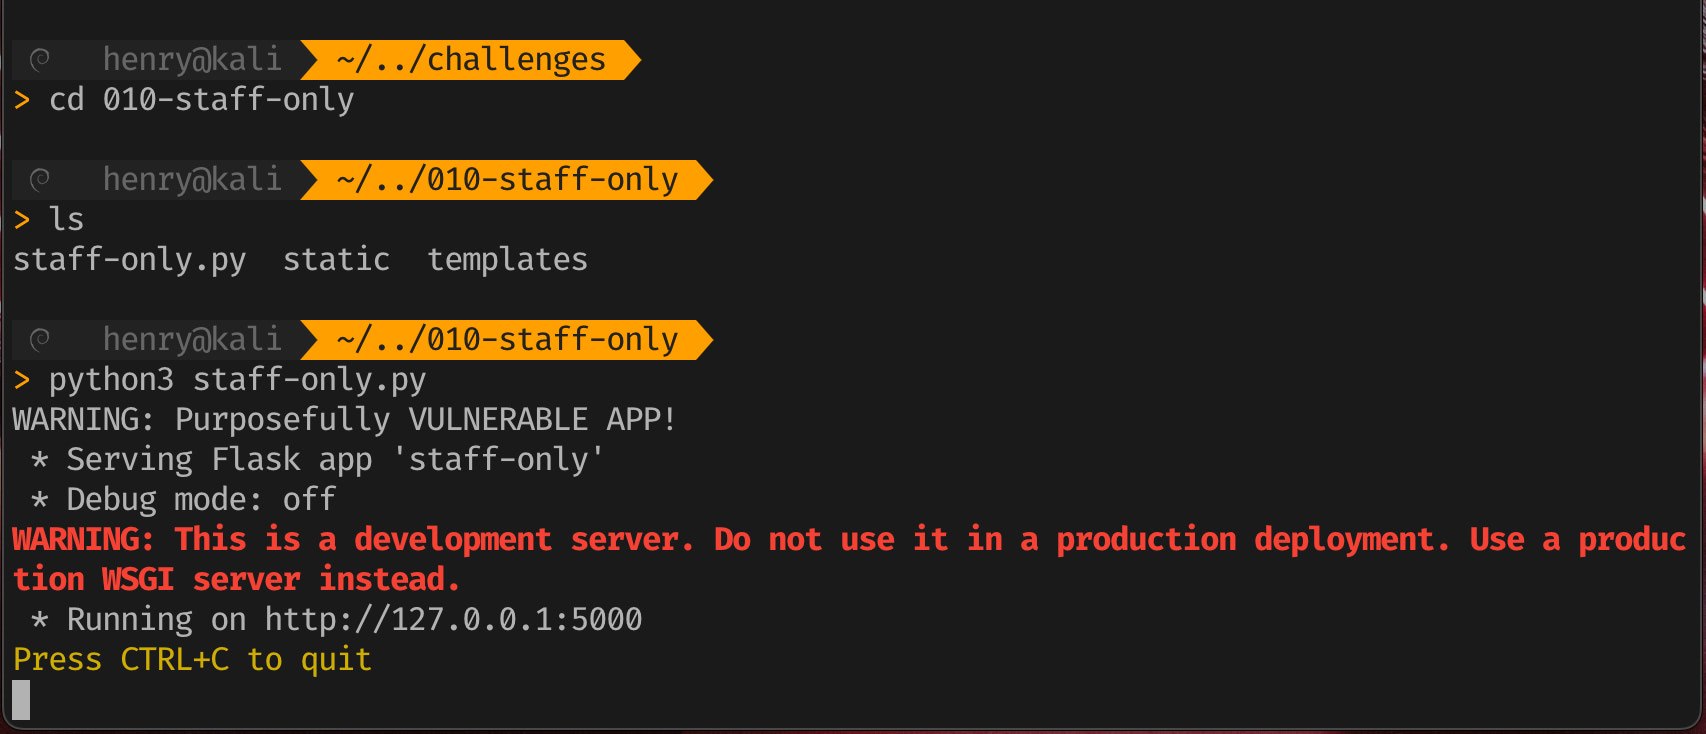Click the prompt arrow before the ls command
Viewport: 1706px width, 734px height.
coord(22,220)
